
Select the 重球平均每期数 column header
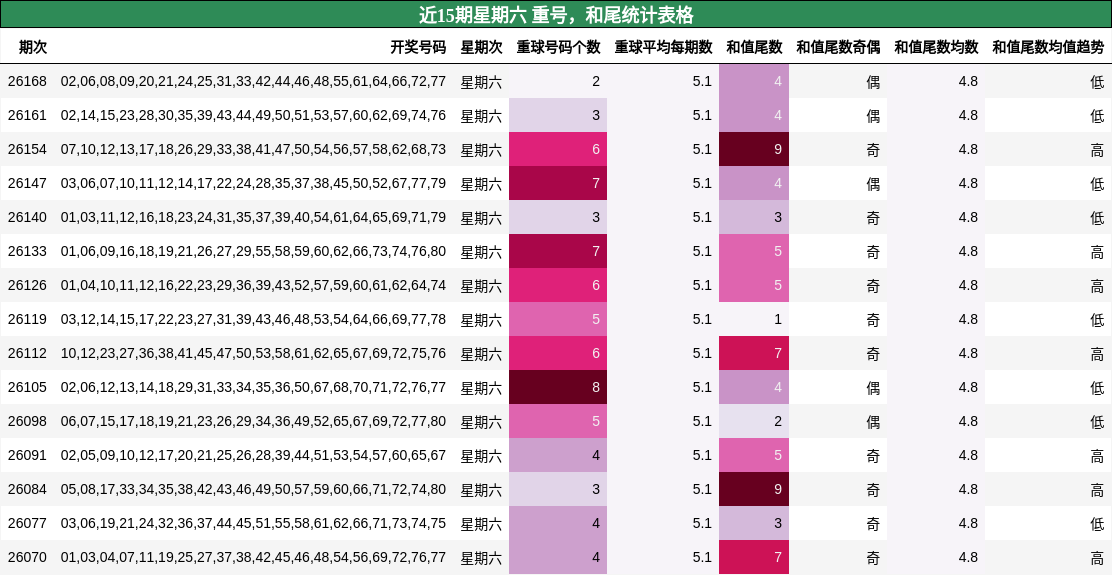(x=663, y=48)
